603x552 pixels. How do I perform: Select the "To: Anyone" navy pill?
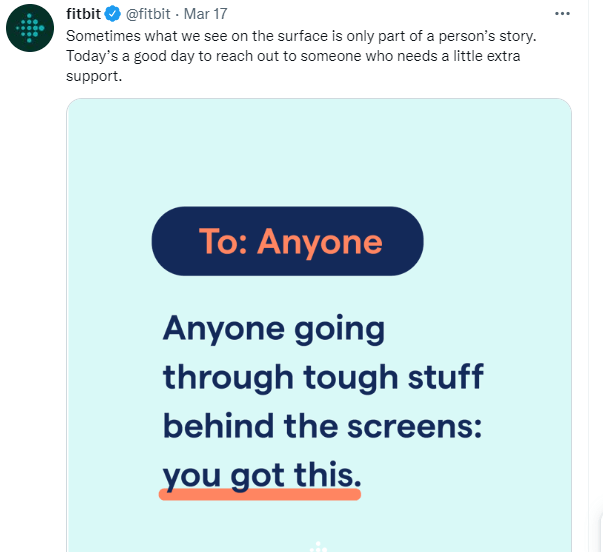click(x=288, y=241)
